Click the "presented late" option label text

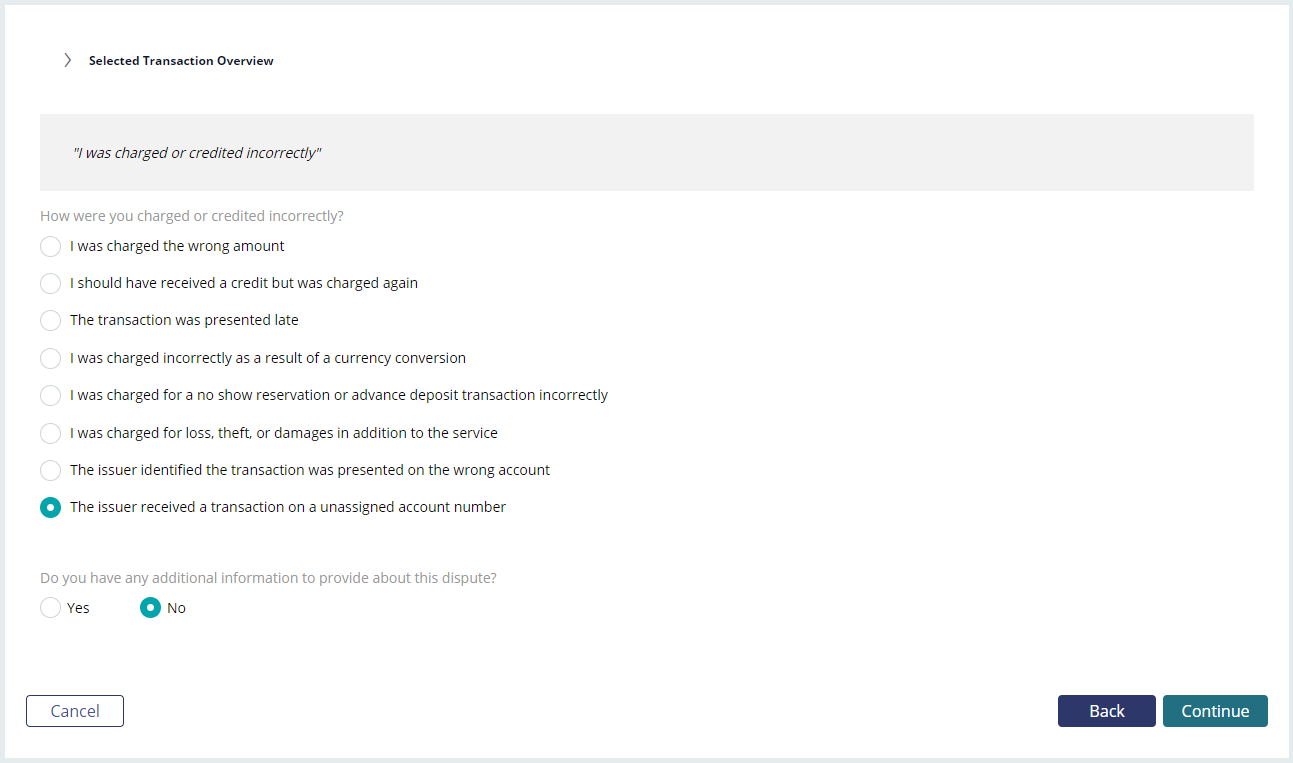pyautogui.click(x=184, y=320)
